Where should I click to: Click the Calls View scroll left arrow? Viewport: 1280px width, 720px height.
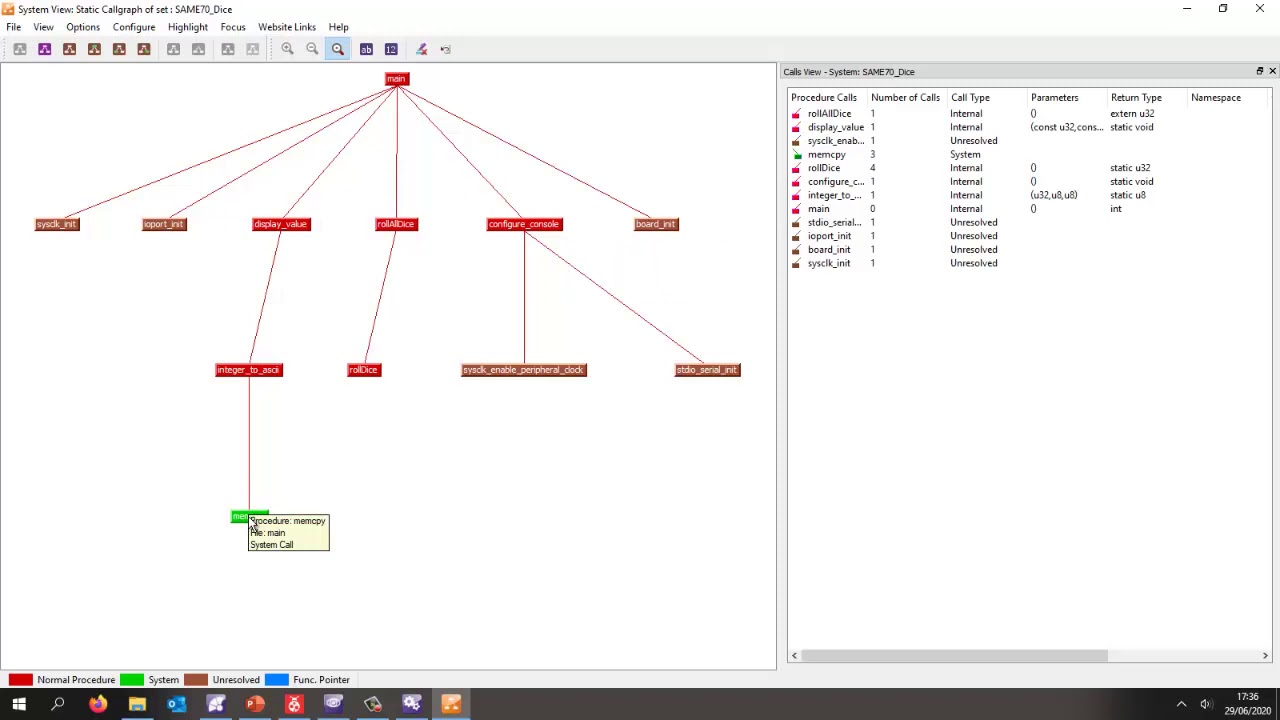pos(794,656)
